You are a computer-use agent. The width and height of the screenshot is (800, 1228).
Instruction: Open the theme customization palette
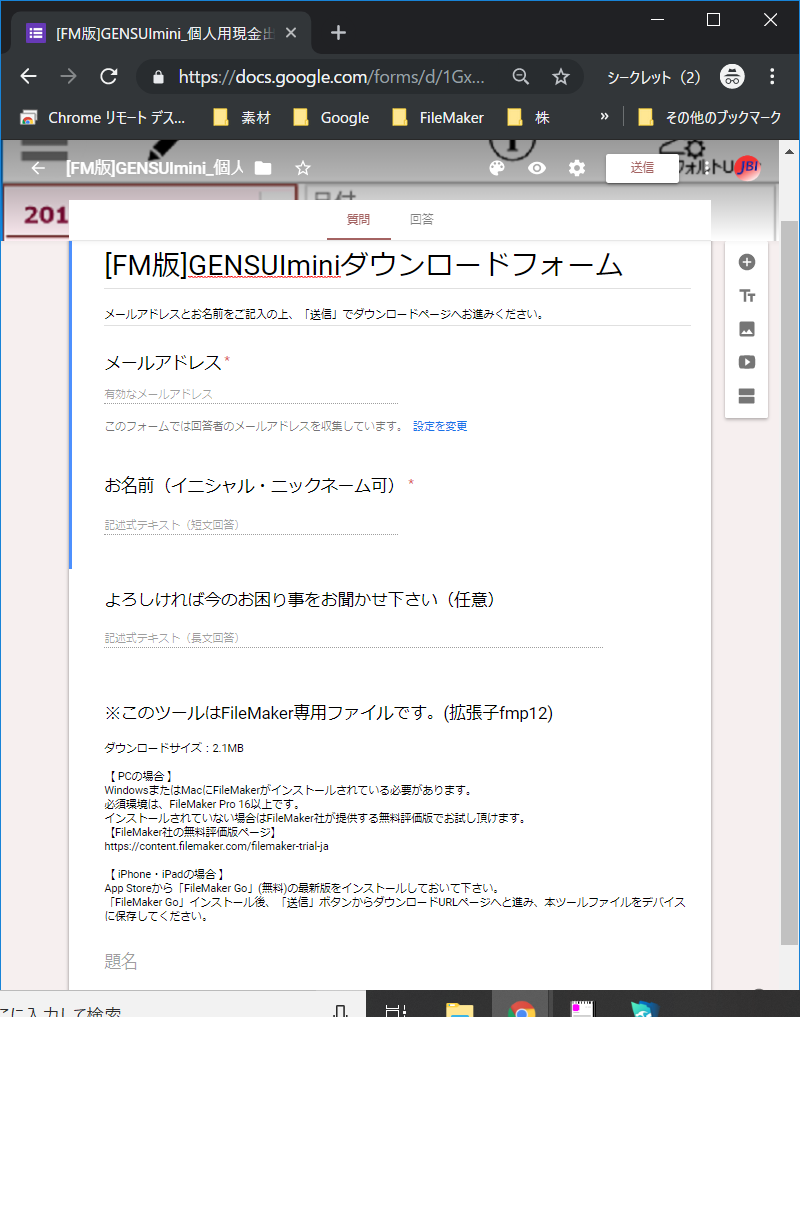click(496, 168)
